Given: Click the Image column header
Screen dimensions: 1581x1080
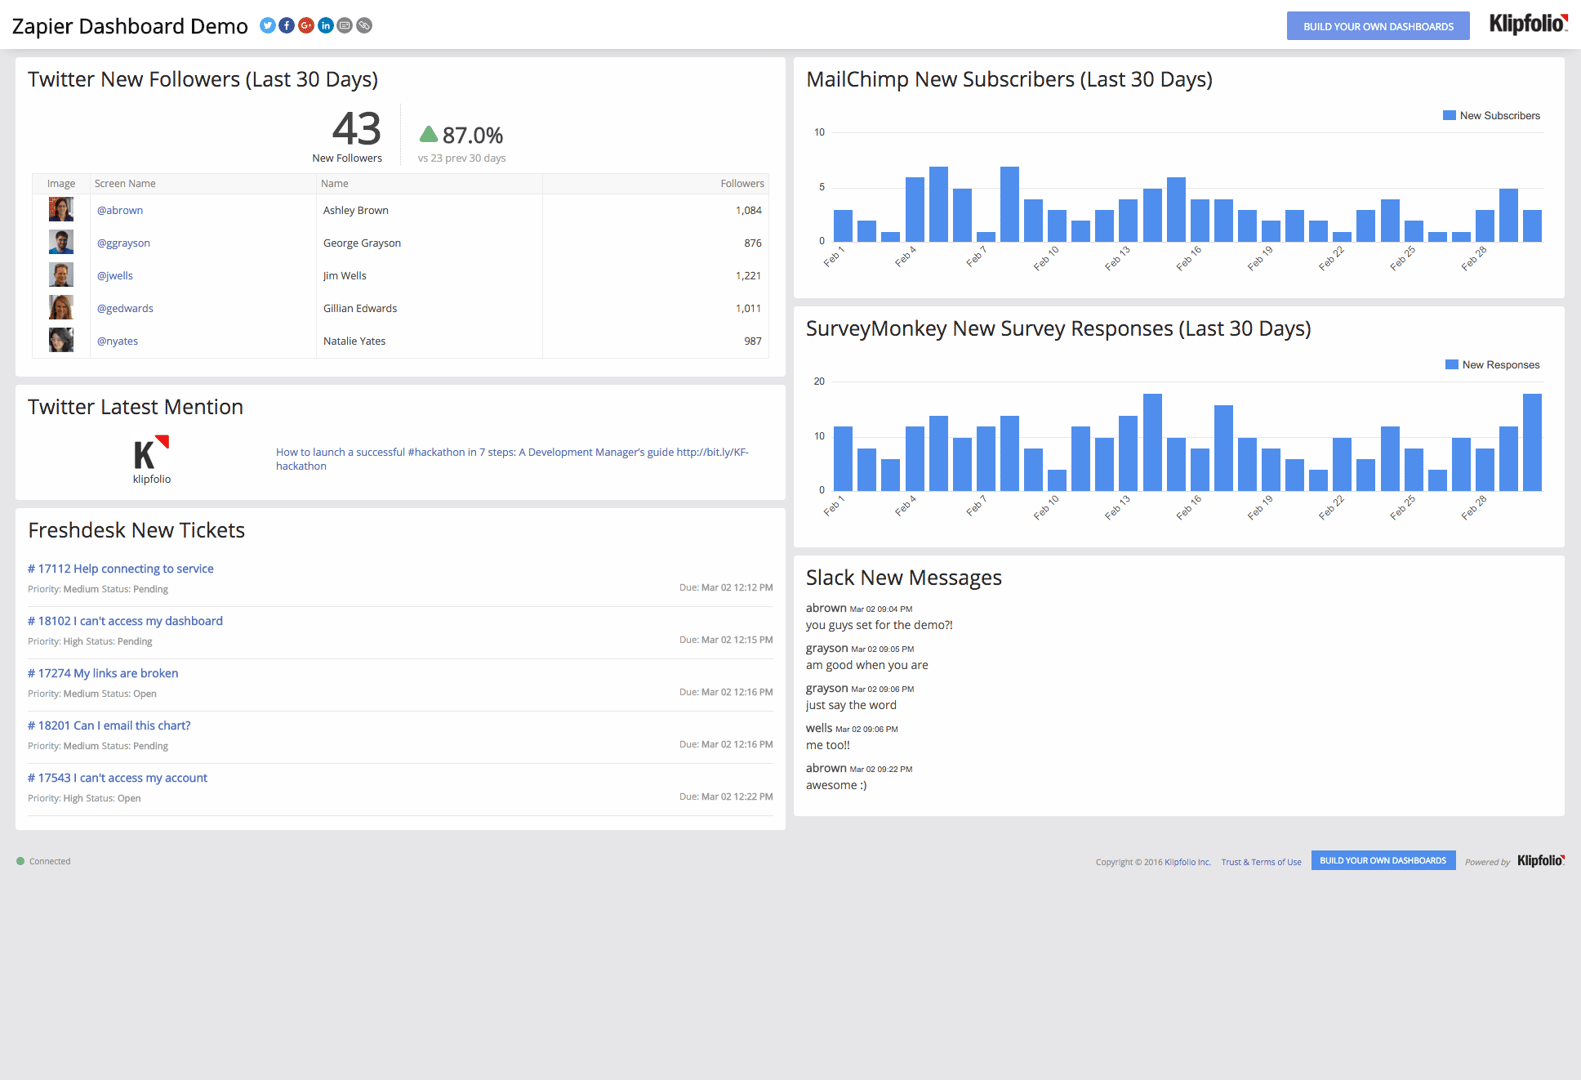Looking at the screenshot, I should [x=61, y=184].
